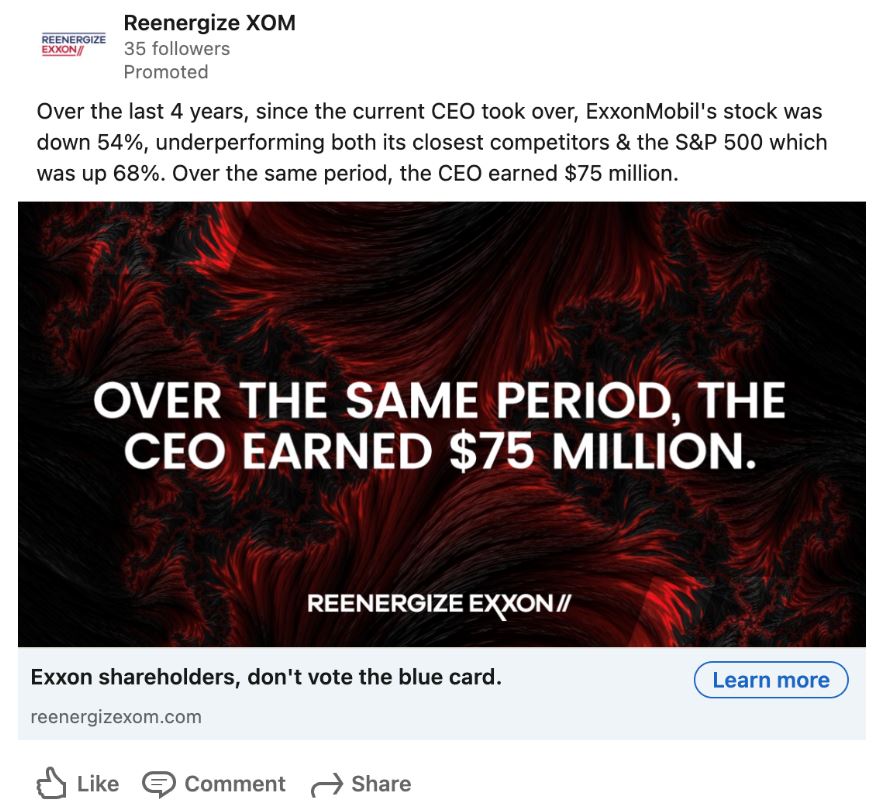Click the Like text label
This screenshot has height=808, width=875.
click(98, 784)
